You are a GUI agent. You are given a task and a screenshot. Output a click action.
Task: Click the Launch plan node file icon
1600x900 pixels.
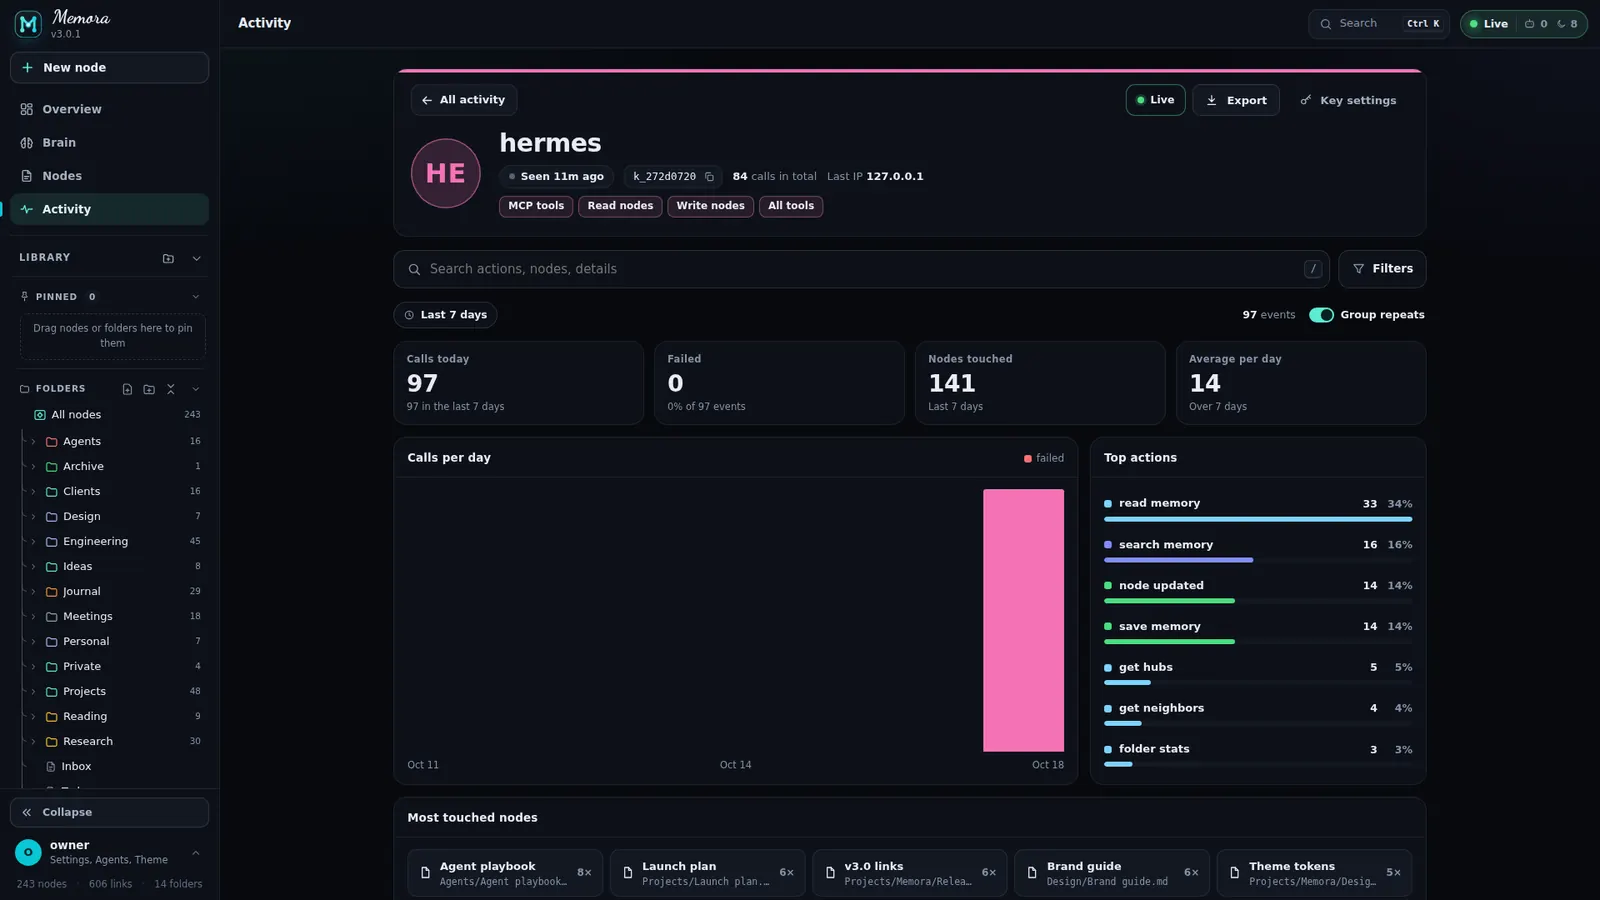tap(628, 873)
